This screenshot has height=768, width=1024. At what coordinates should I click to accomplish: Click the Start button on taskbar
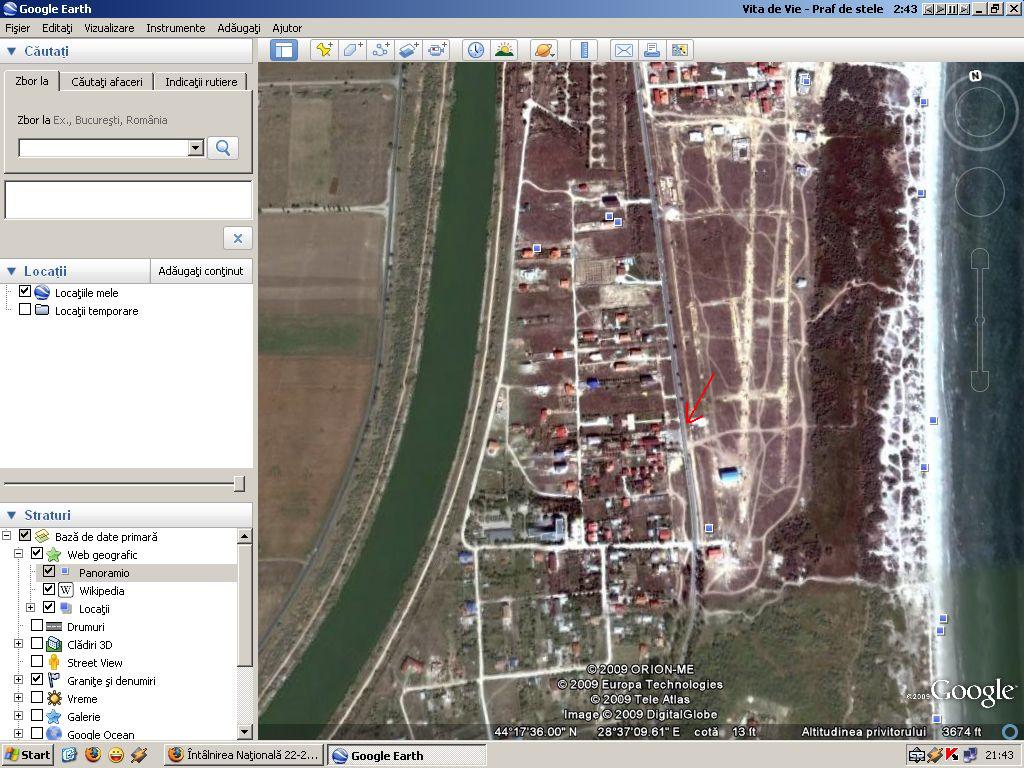click(27, 755)
